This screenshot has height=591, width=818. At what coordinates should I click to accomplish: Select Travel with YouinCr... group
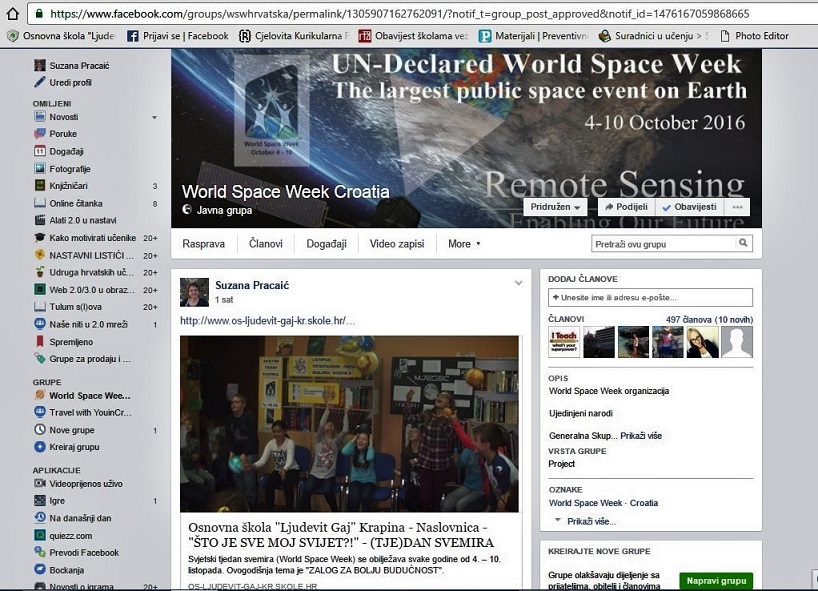(90, 412)
